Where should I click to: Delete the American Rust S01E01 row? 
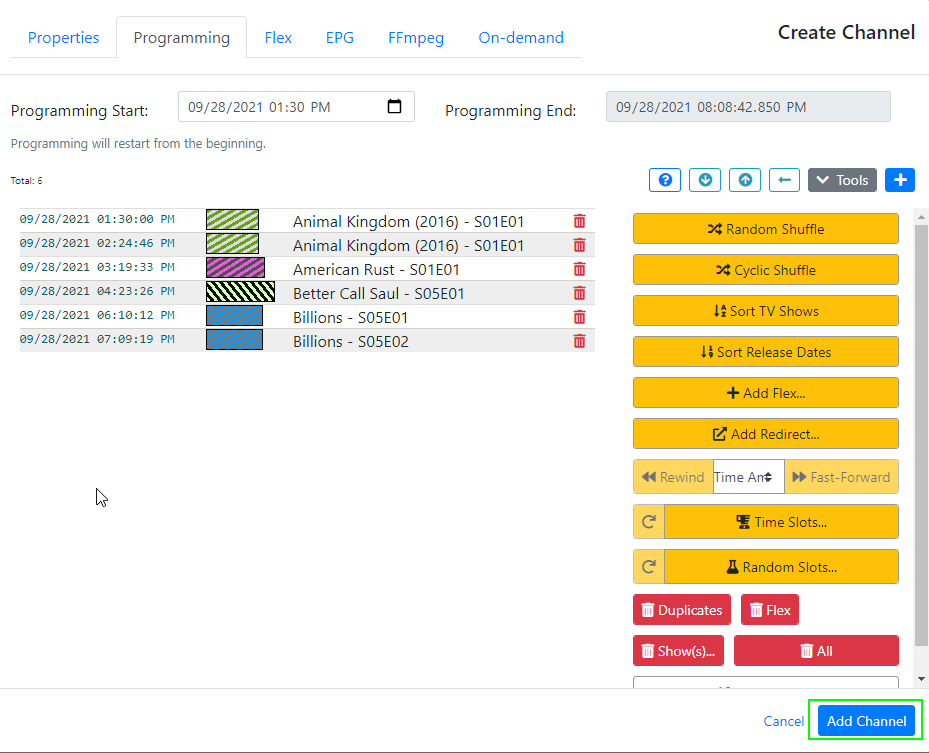[x=579, y=270]
